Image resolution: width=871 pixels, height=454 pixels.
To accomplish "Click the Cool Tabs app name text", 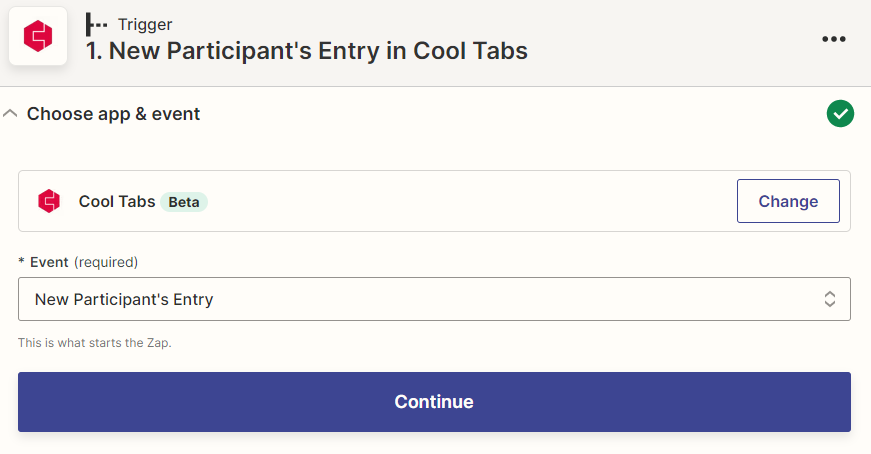I will click(117, 201).
